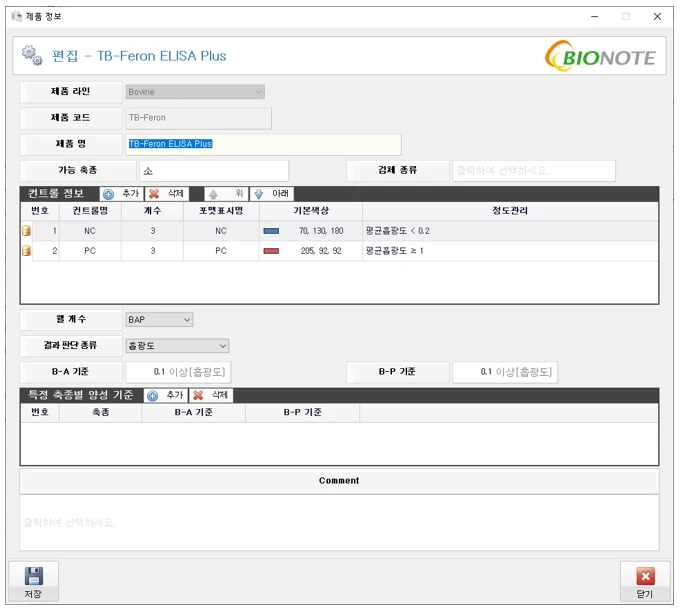Click the '평균흡광도 < 0.2' quality control cell
This screenshot has height=611, width=681.
click(510, 231)
